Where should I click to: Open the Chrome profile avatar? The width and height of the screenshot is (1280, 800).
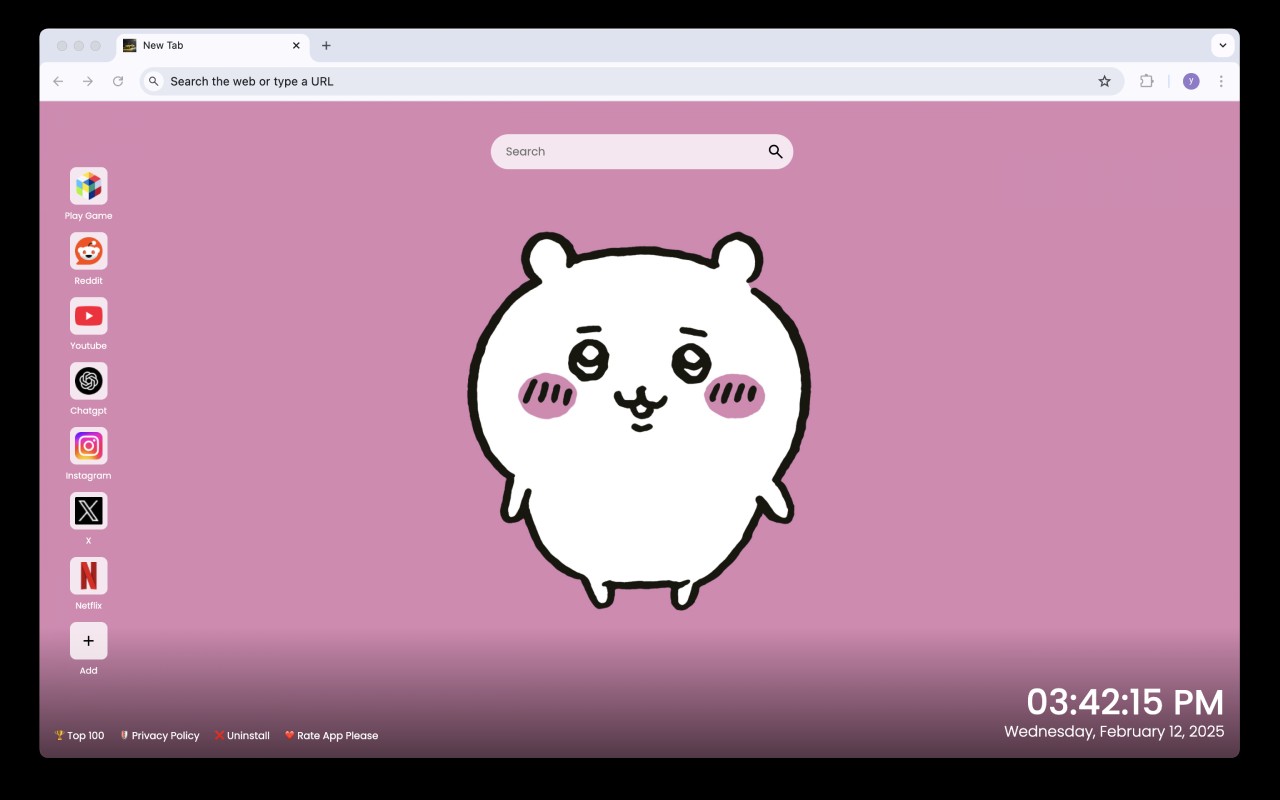[1191, 81]
